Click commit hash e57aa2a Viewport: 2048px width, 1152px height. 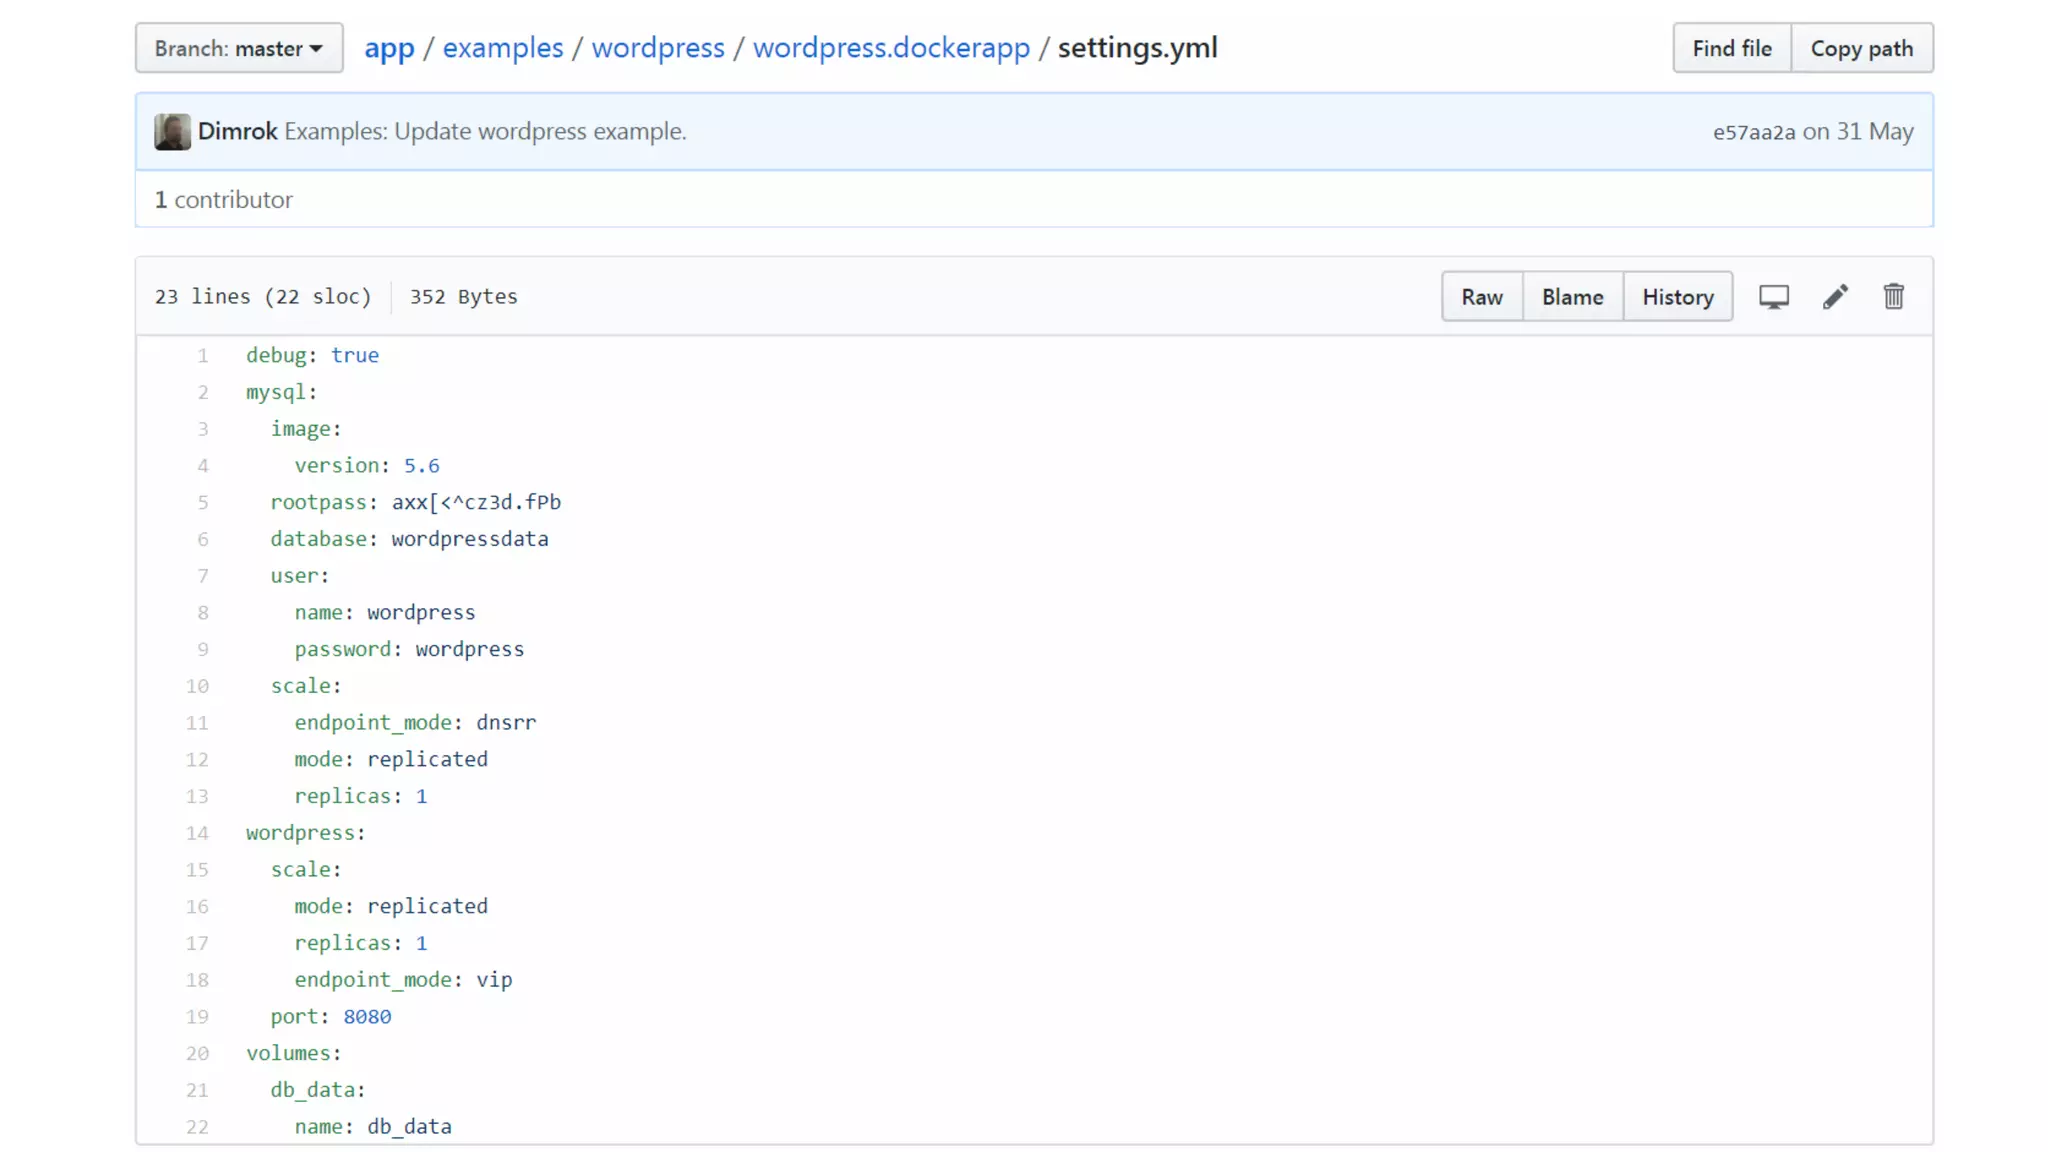(x=1754, y=132)
